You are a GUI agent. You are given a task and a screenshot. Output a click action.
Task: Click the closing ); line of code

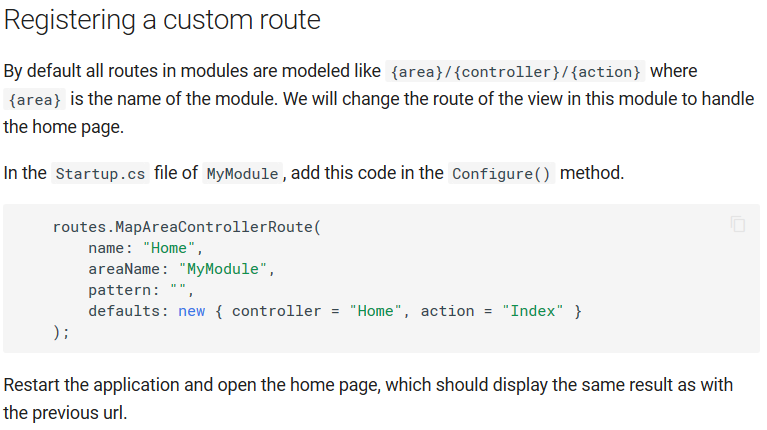pyautogui.click(x=61, y=332)
